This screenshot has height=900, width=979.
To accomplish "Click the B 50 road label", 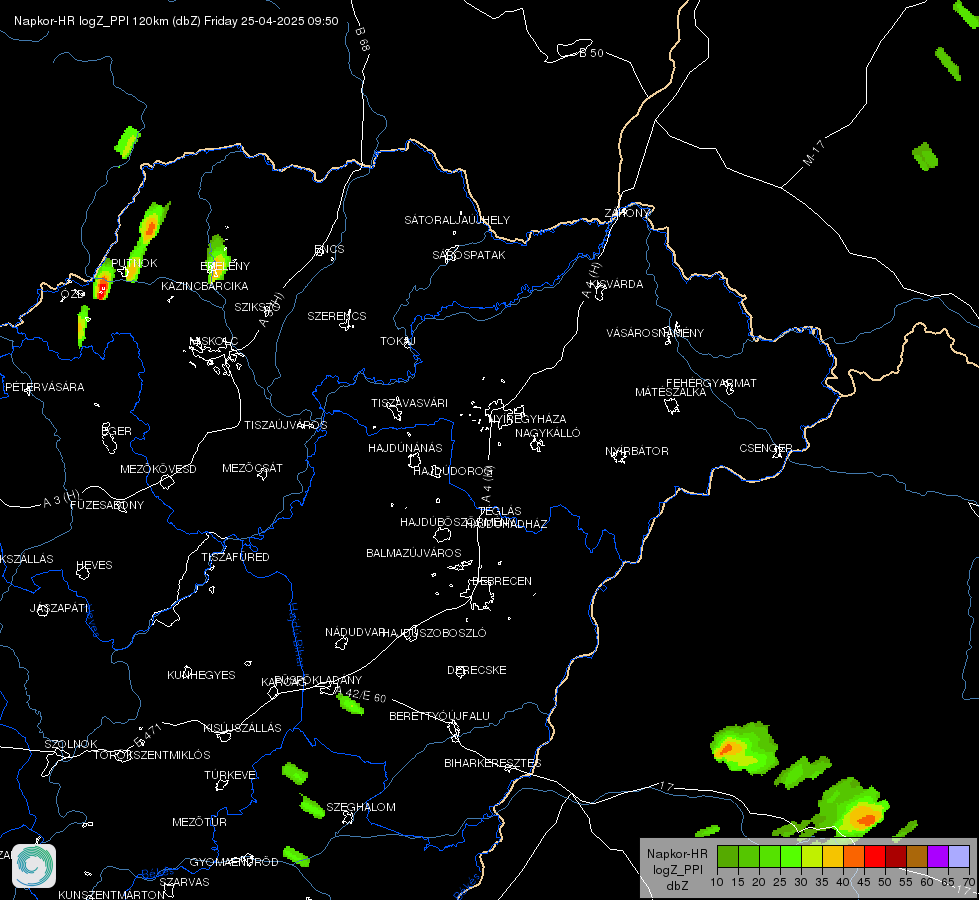I will click(591, 53).
